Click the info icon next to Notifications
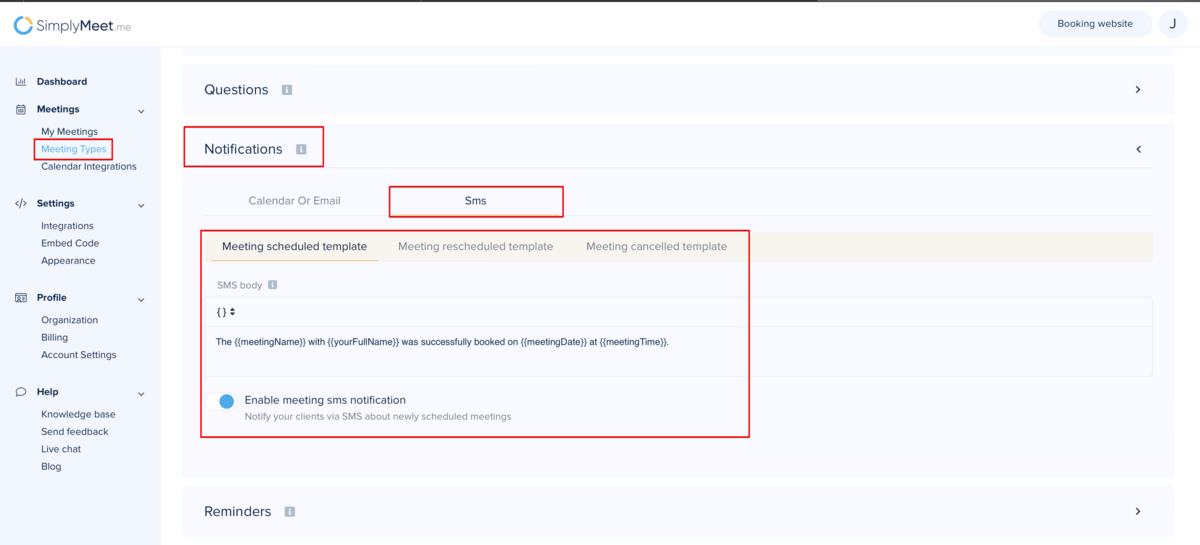Viewport: 1200px width, 545px height. pyautogui.click(x=301, y=150)
